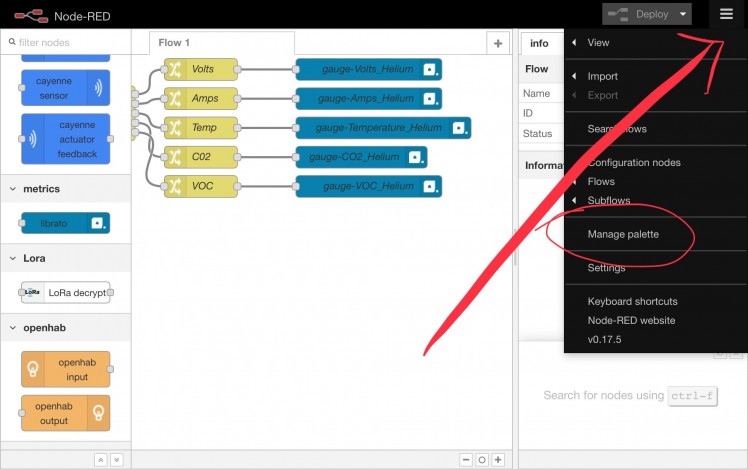Open the Deploy dropdown arrow
The image size is (748, 469).
coord(683,14)
